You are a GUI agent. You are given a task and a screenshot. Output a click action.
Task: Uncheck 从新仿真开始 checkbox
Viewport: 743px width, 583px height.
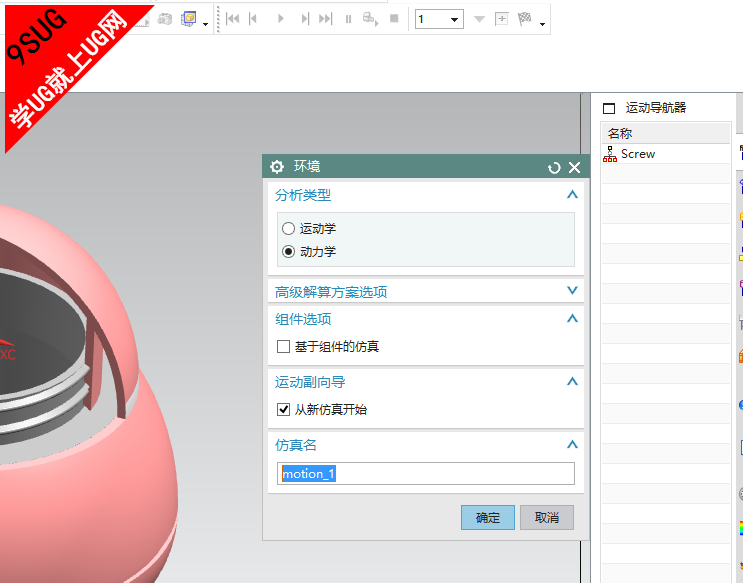pos(283,410)
